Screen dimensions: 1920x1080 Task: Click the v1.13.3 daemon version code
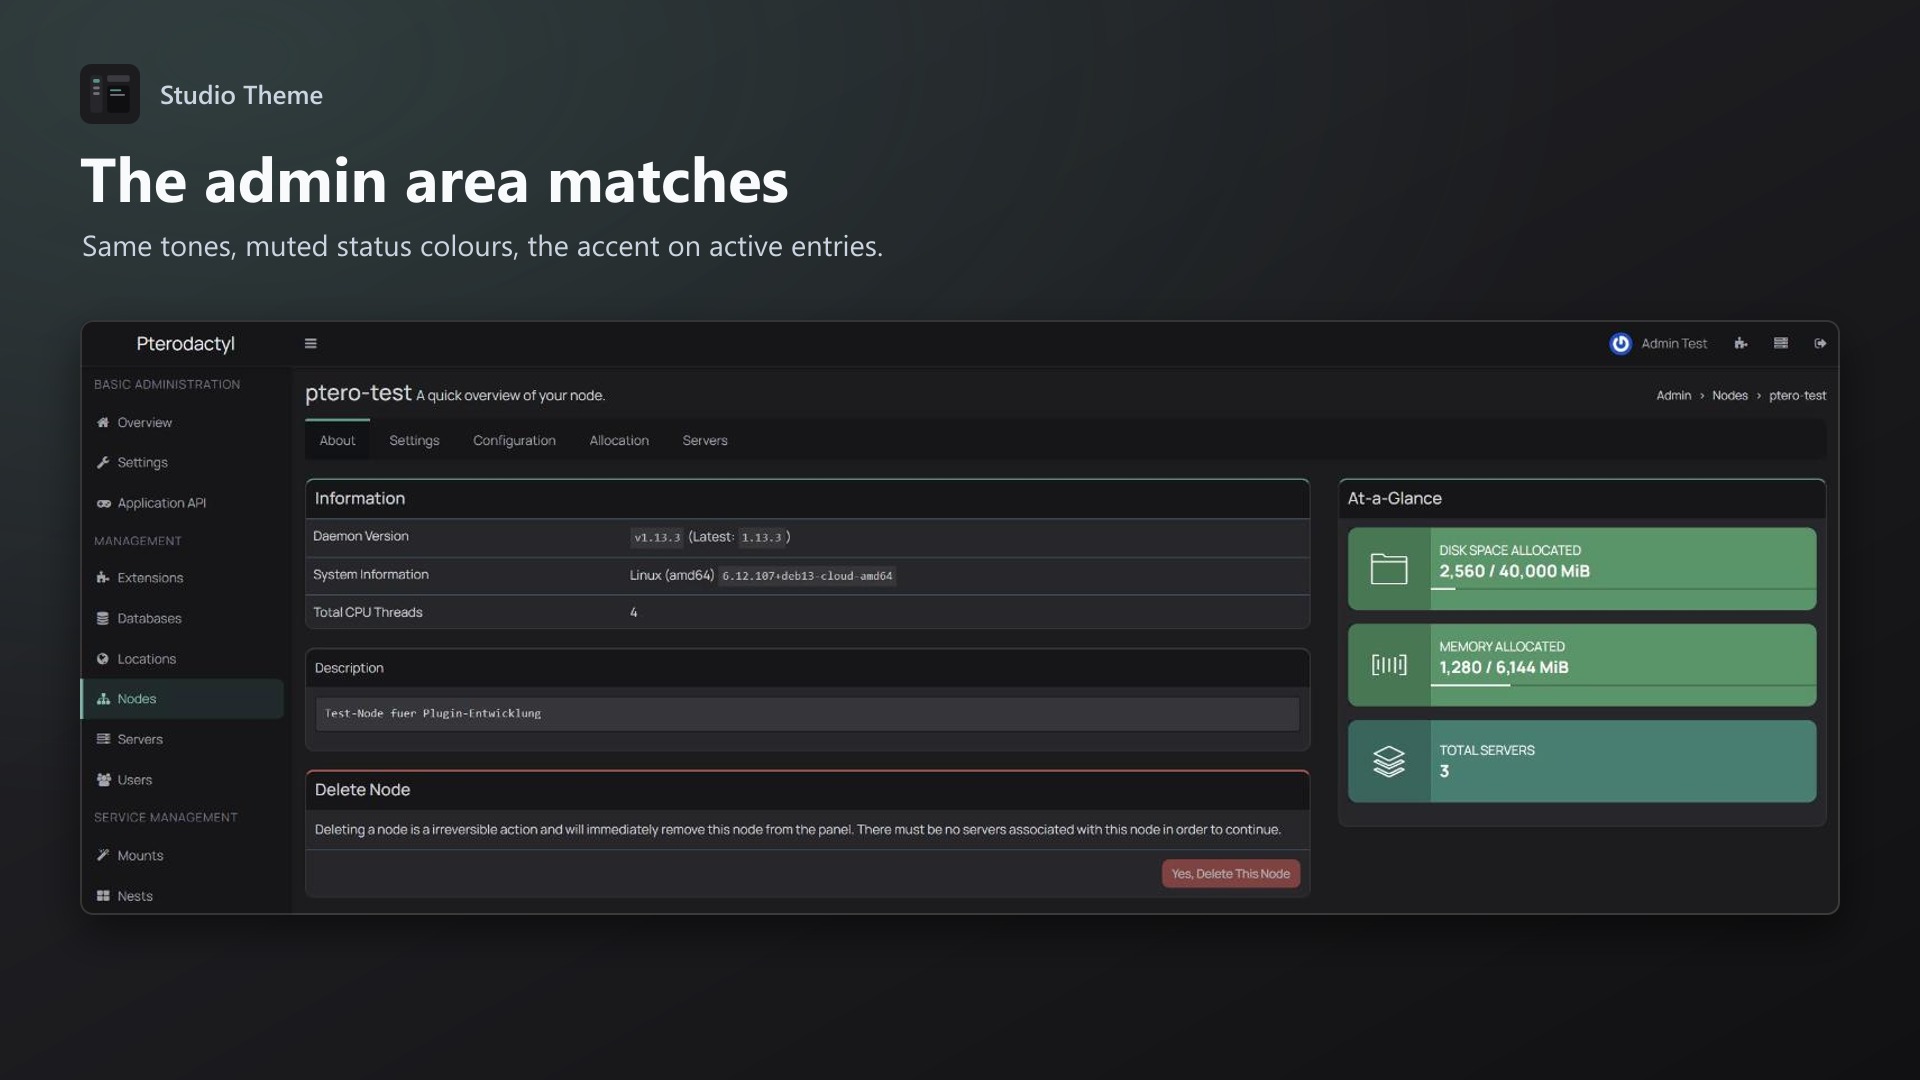point(657,538)
